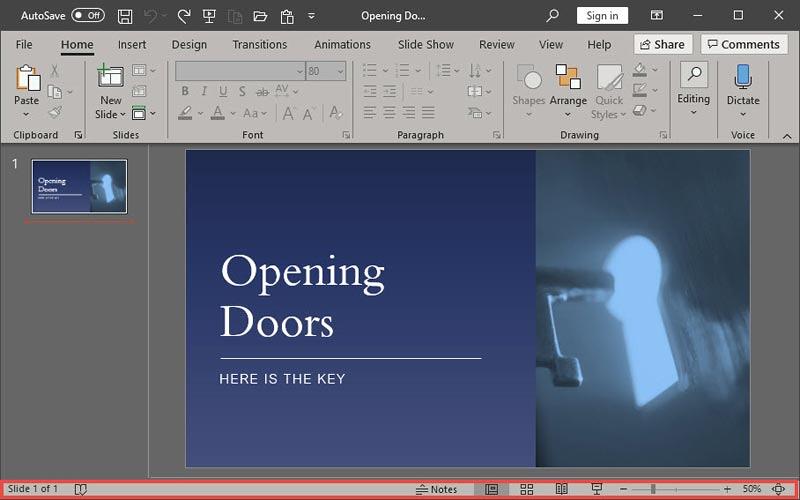800x500 pixels.
Task: Switch to Slide Sorter view icon
Action: tap(527, 489)
